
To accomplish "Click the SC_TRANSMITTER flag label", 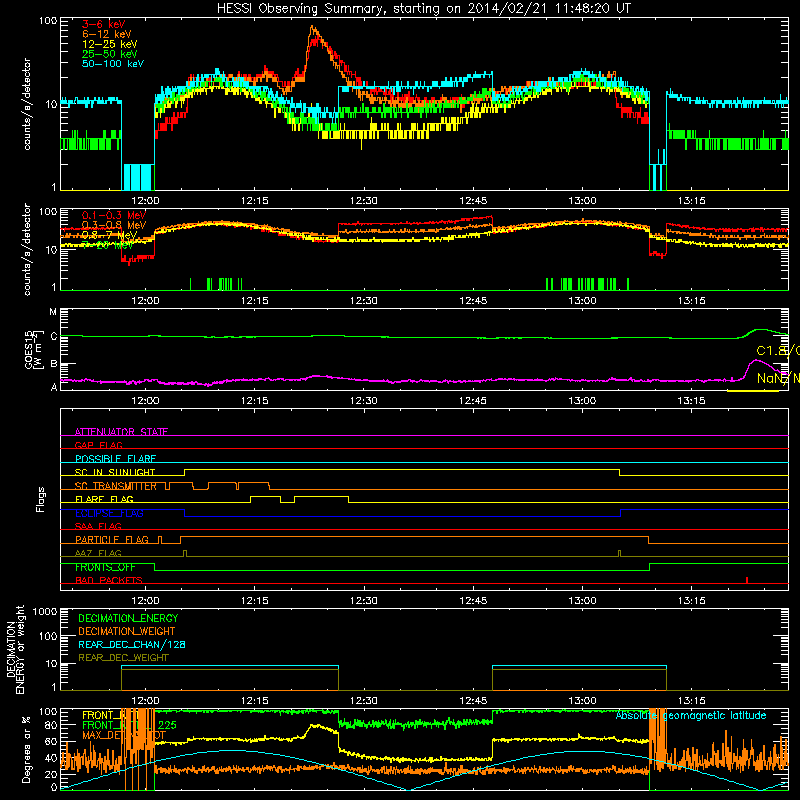I will pos(116,486).
